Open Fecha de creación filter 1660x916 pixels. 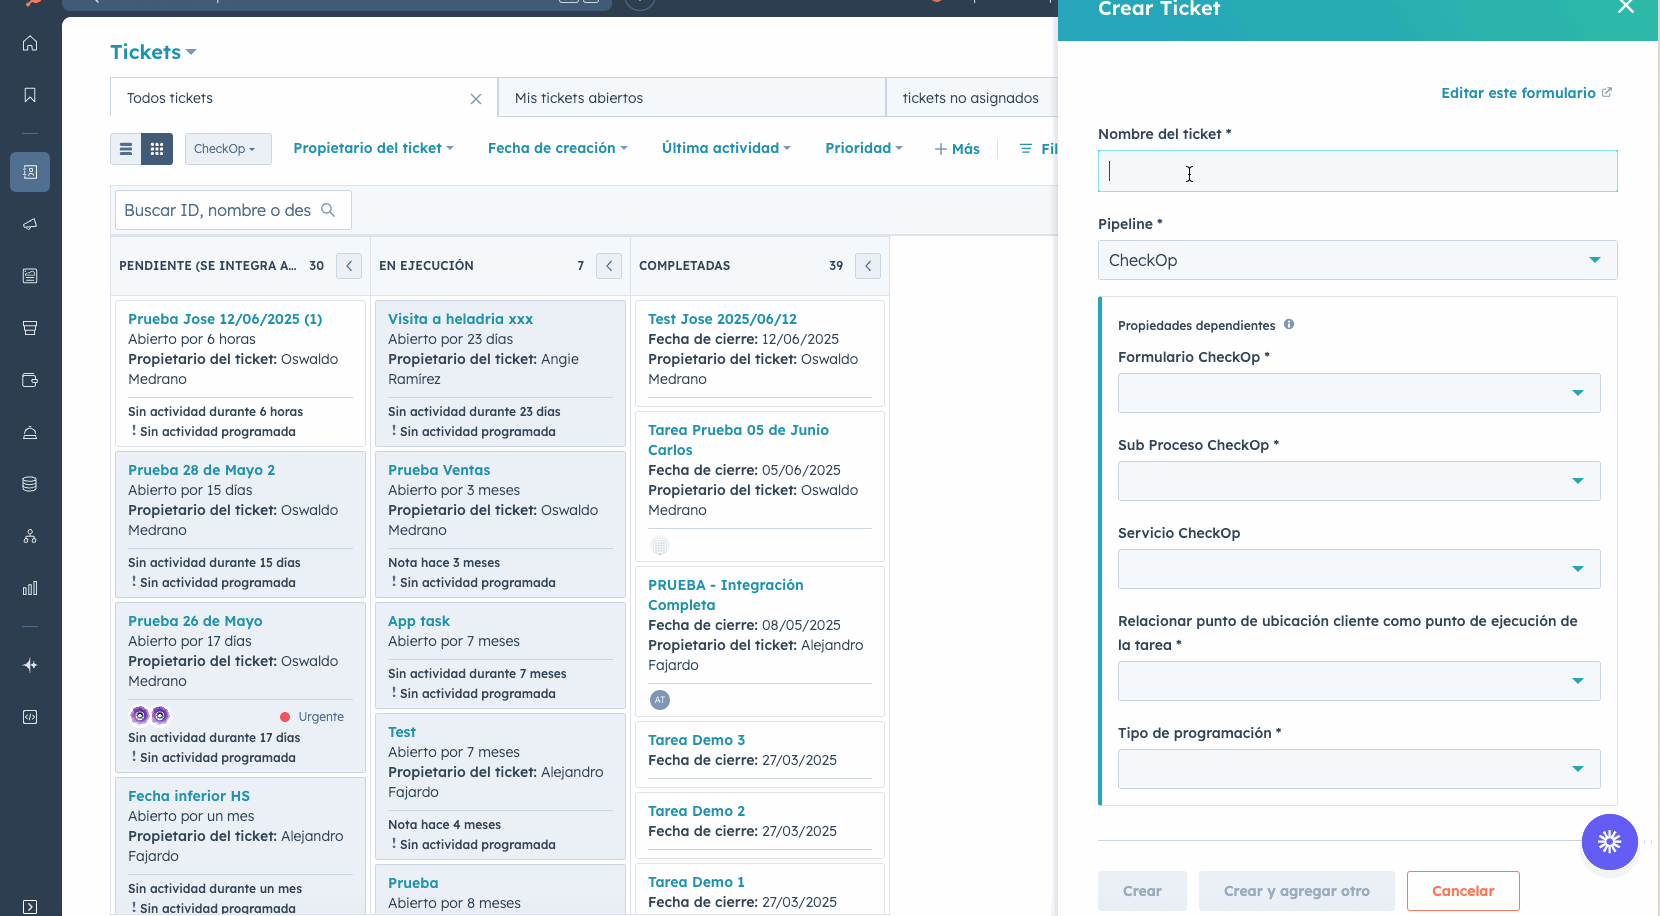click(558, 148)
